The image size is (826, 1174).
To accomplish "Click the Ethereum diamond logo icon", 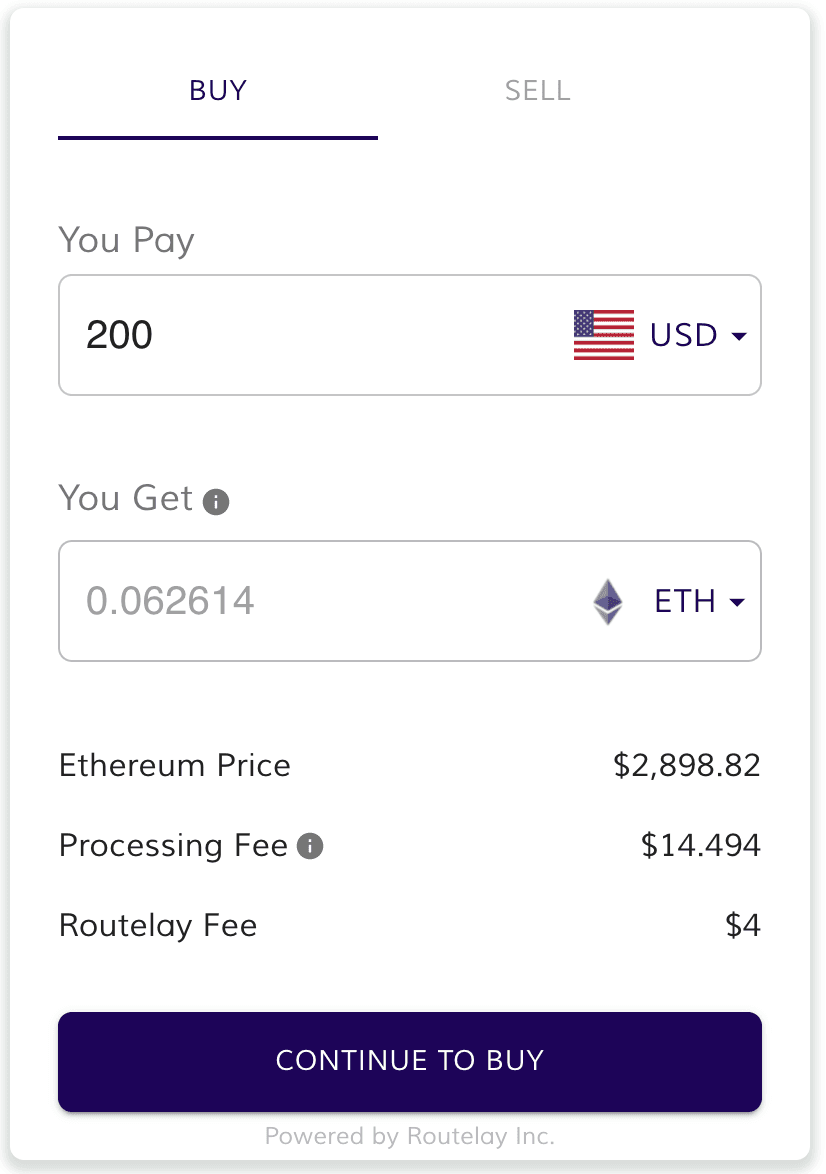I will click(607, 602).
